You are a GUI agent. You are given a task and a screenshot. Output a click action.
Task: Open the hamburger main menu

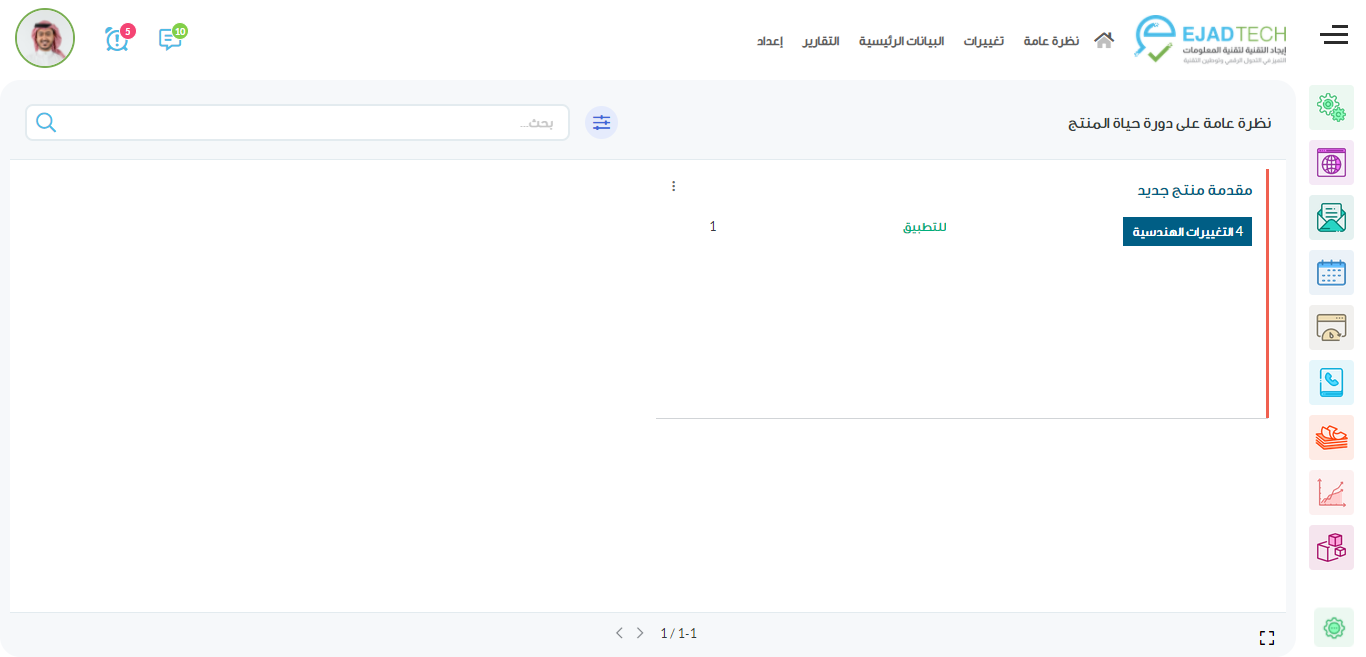[1334, 36]
